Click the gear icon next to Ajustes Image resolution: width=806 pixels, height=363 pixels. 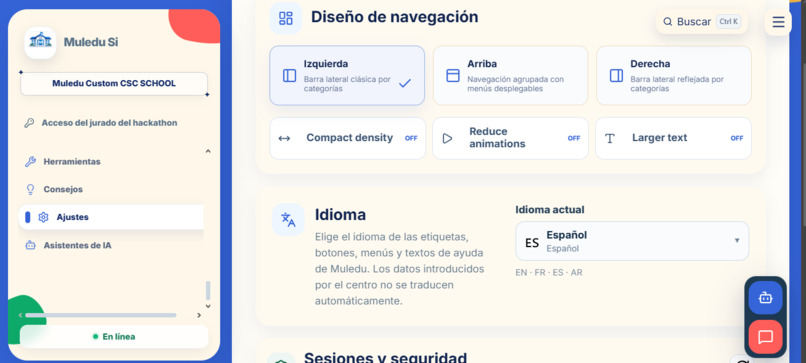pyautogui.click(x=44, y=217)
